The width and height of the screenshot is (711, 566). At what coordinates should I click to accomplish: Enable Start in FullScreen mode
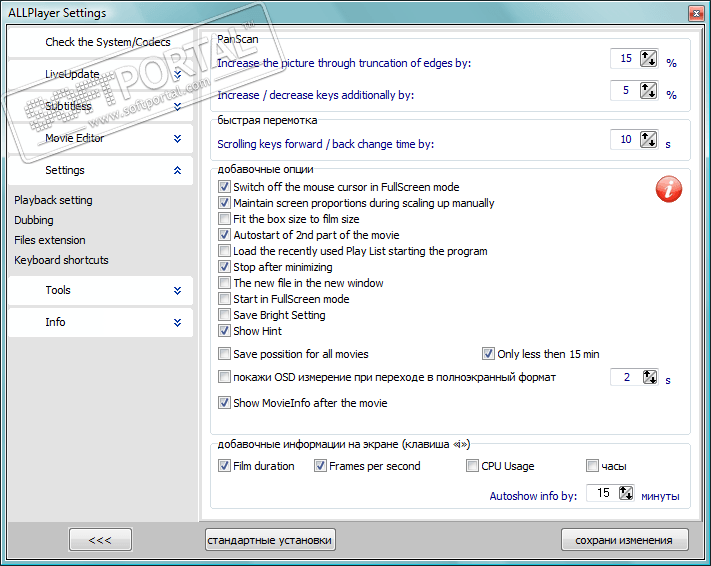pyautogui.click(x=224, y=298)
